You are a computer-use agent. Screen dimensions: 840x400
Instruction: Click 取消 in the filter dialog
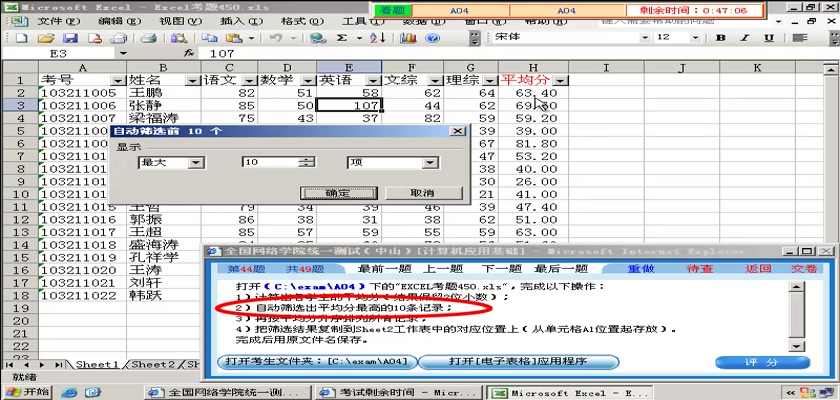[422, 193]
